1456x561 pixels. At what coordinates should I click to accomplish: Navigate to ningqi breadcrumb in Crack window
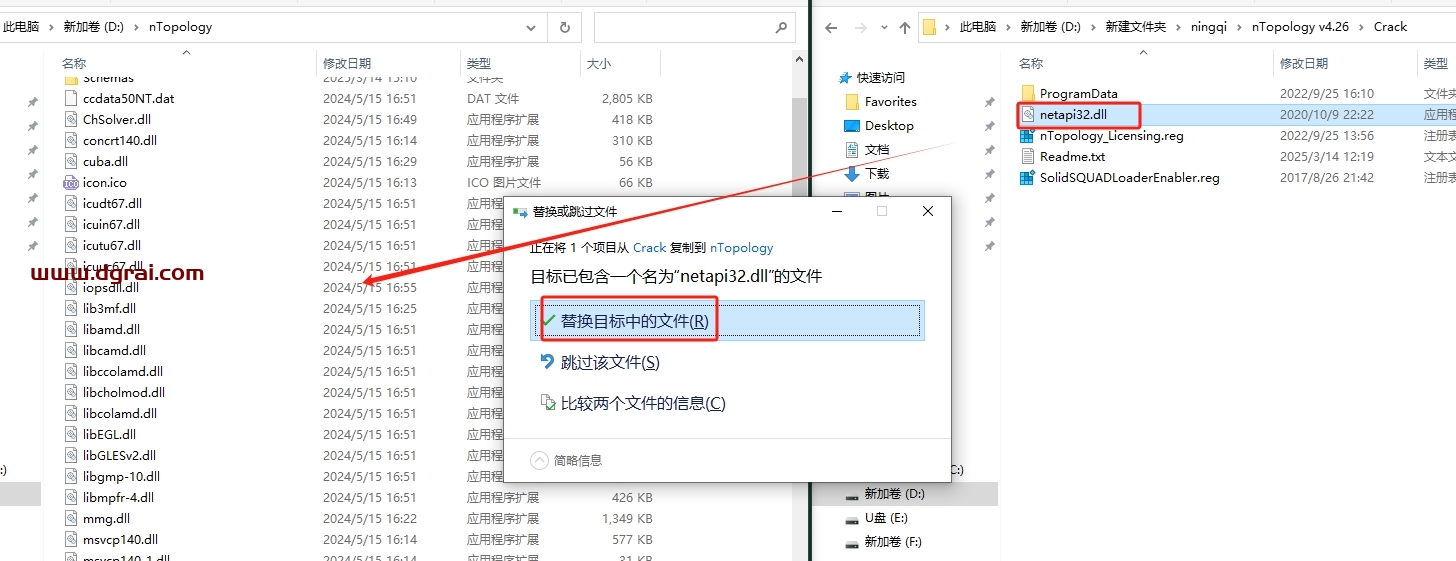[1208, 27]
